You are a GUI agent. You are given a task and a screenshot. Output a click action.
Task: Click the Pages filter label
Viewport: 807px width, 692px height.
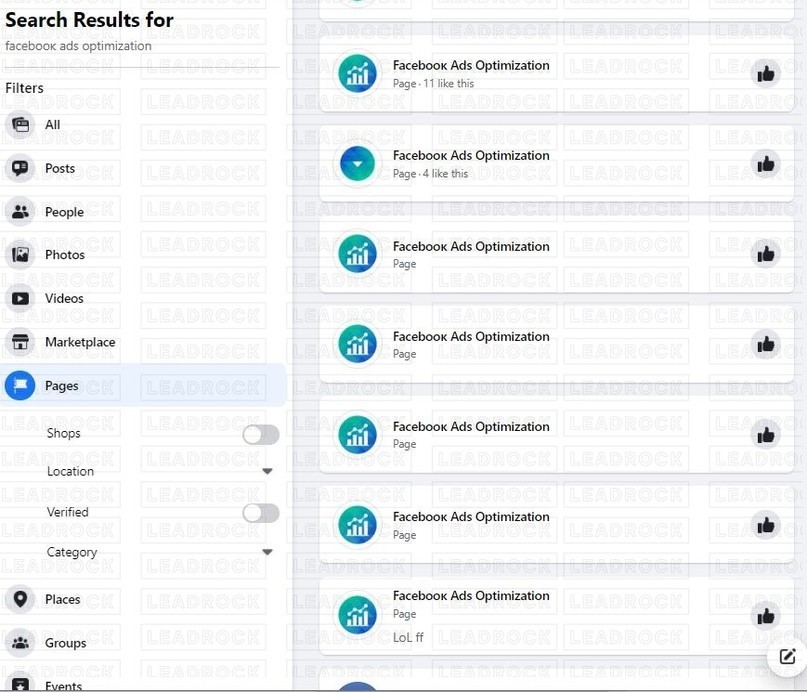[x=62, y=386]
